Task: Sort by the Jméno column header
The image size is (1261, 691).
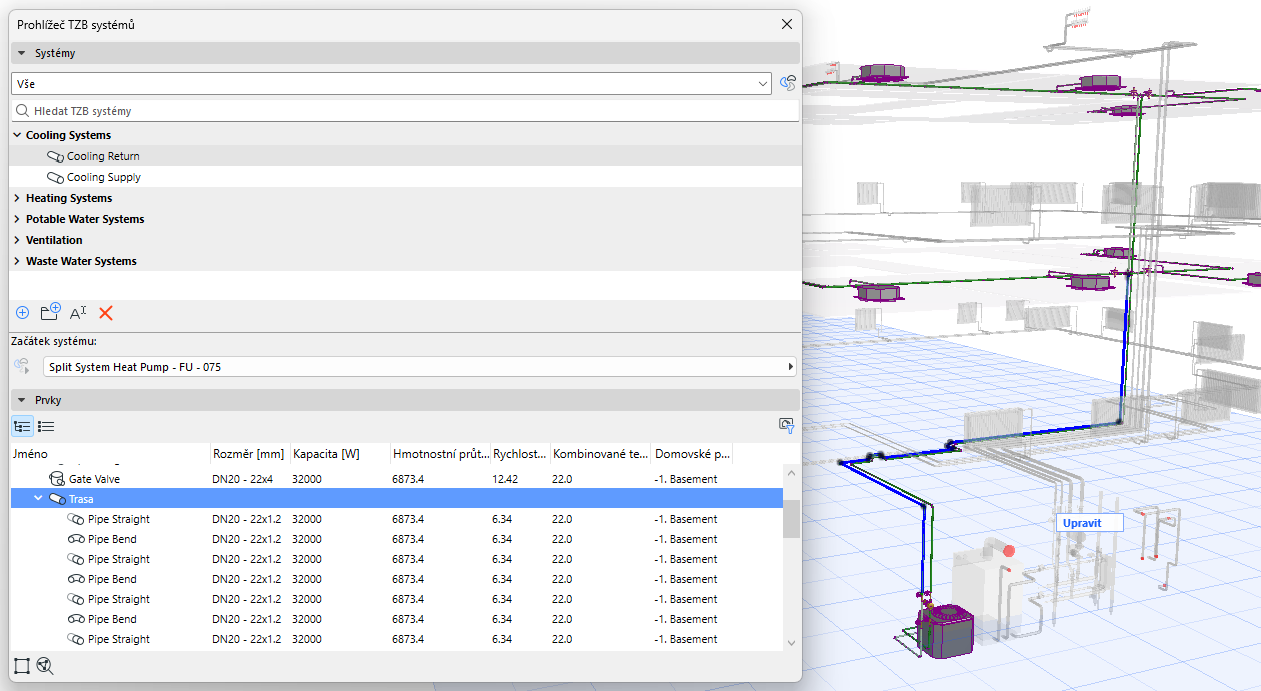Action: 110,454
